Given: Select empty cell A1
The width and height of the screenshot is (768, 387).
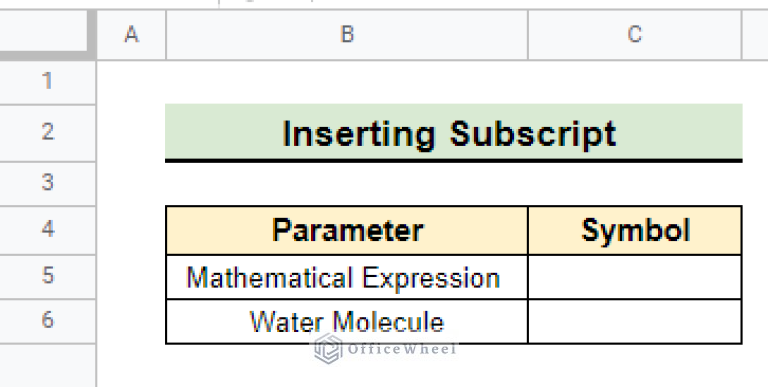Looking at the screenshot, I should coord(131,82).
